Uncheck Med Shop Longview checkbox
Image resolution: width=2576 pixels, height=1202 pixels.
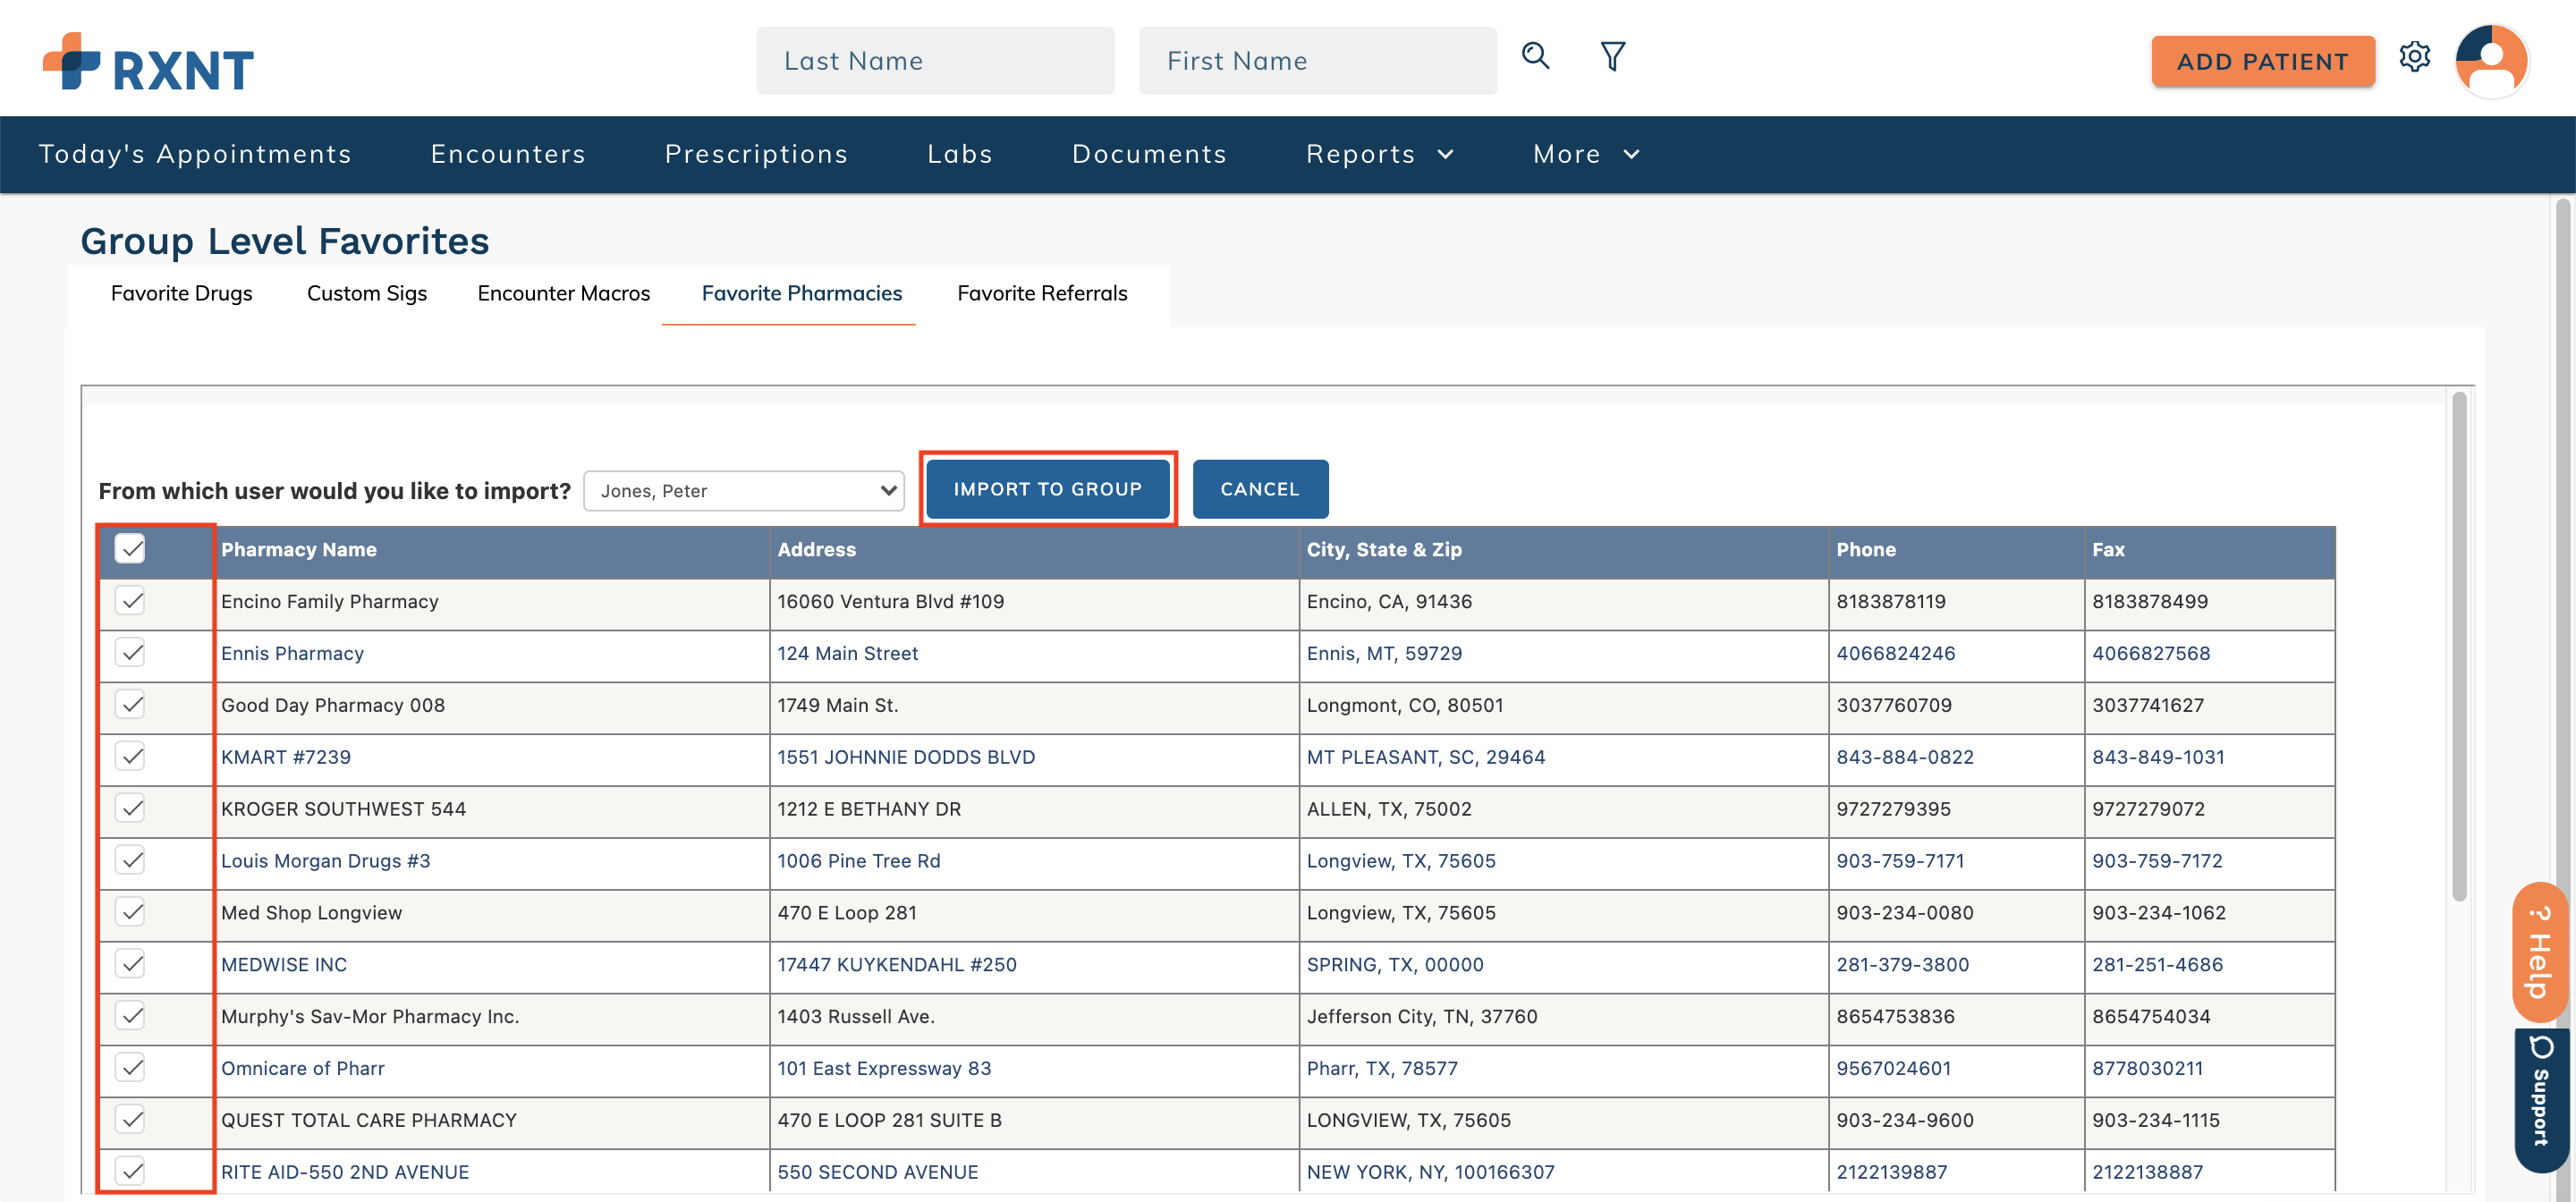130,913
